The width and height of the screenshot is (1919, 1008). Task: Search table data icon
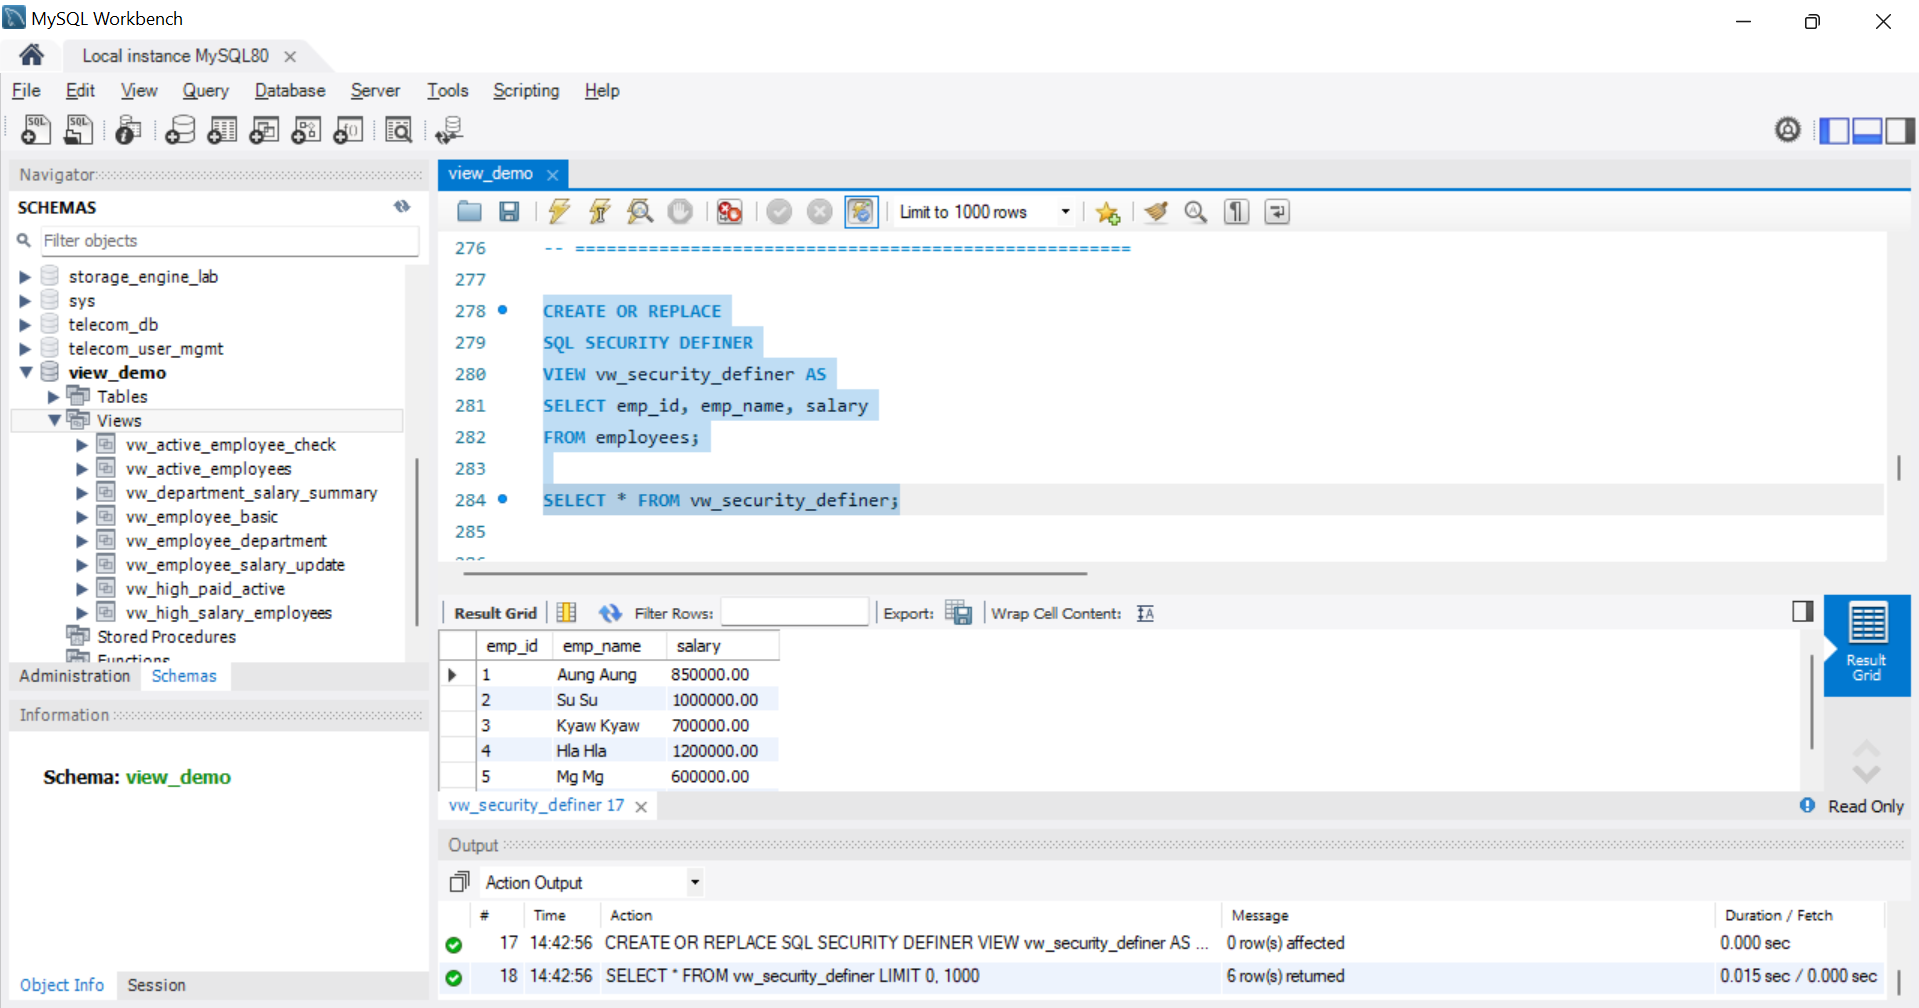coord(398,130)
